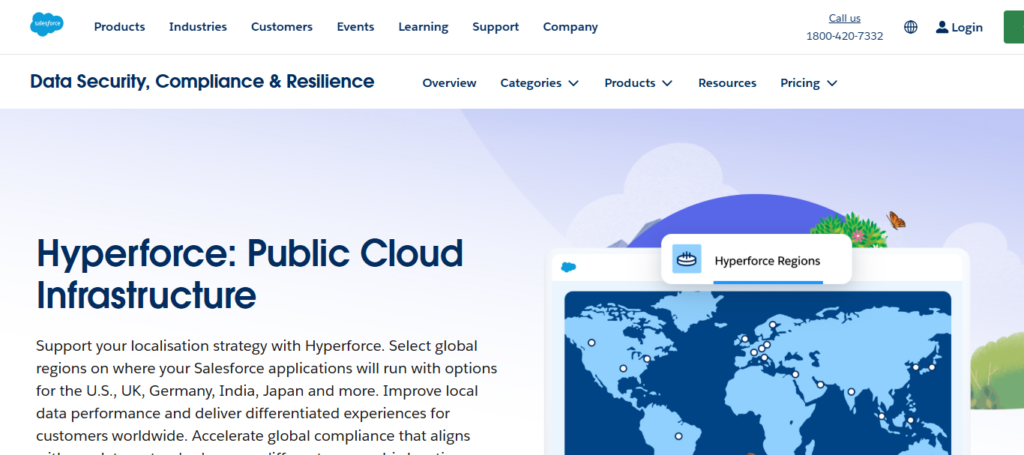Viewport: 1024px width, 455px height.
Task: Open the Support menu
Action: coord(496,27)
